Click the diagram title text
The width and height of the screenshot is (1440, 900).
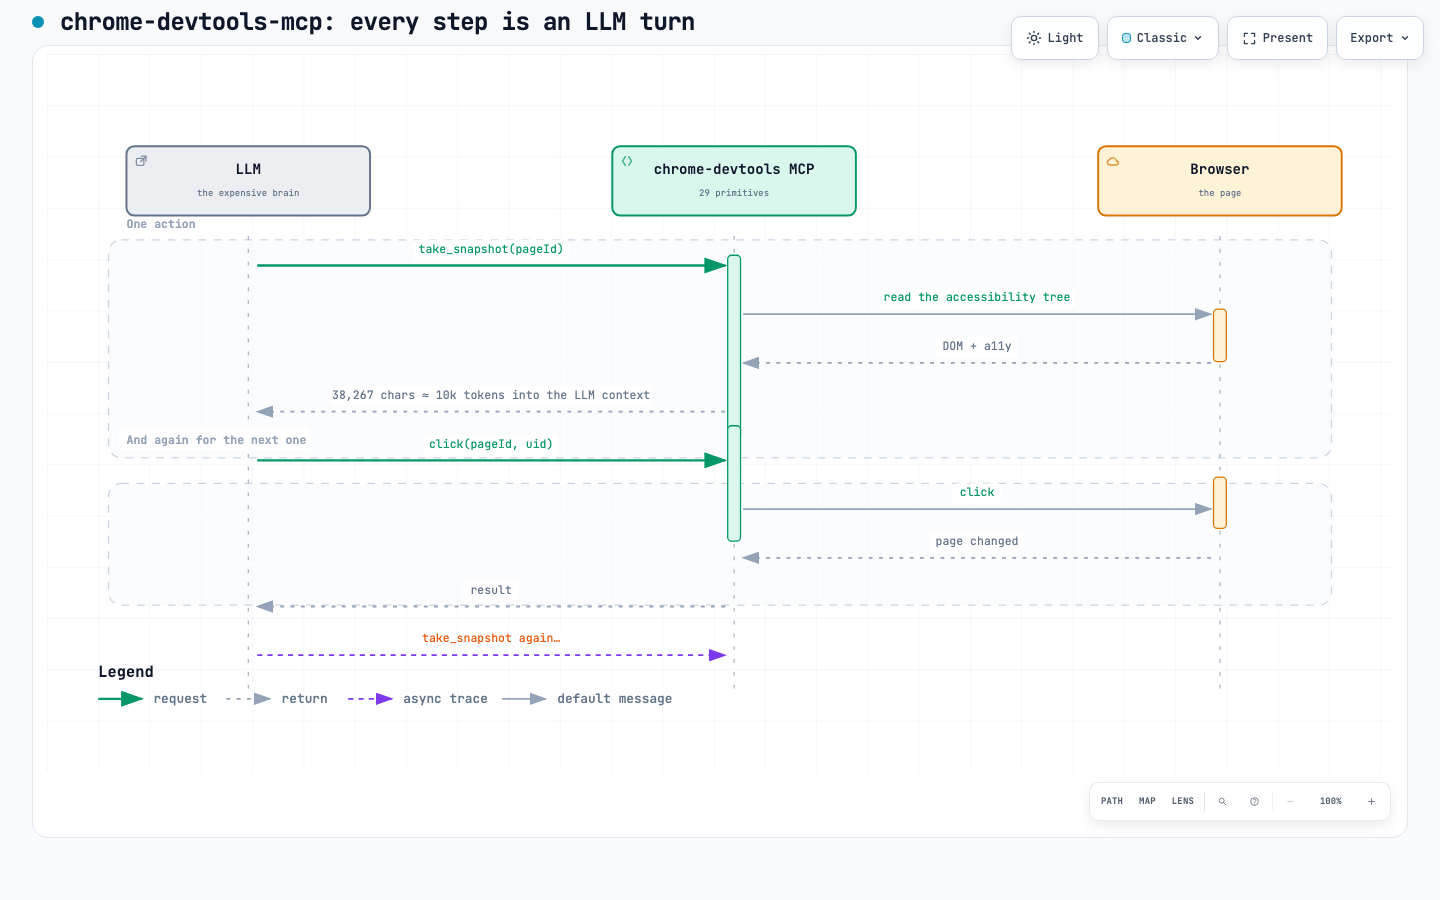377,22
